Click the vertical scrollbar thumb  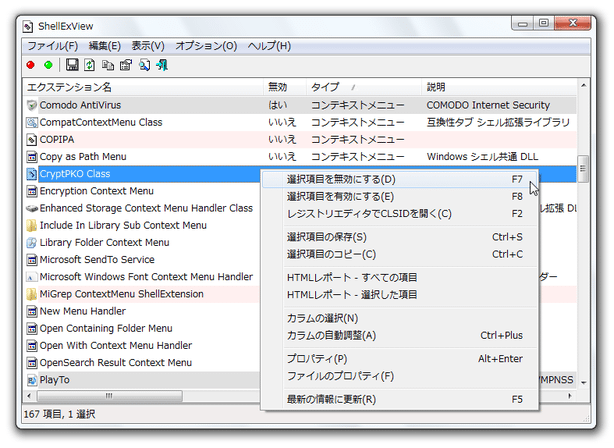coord(583,169)
